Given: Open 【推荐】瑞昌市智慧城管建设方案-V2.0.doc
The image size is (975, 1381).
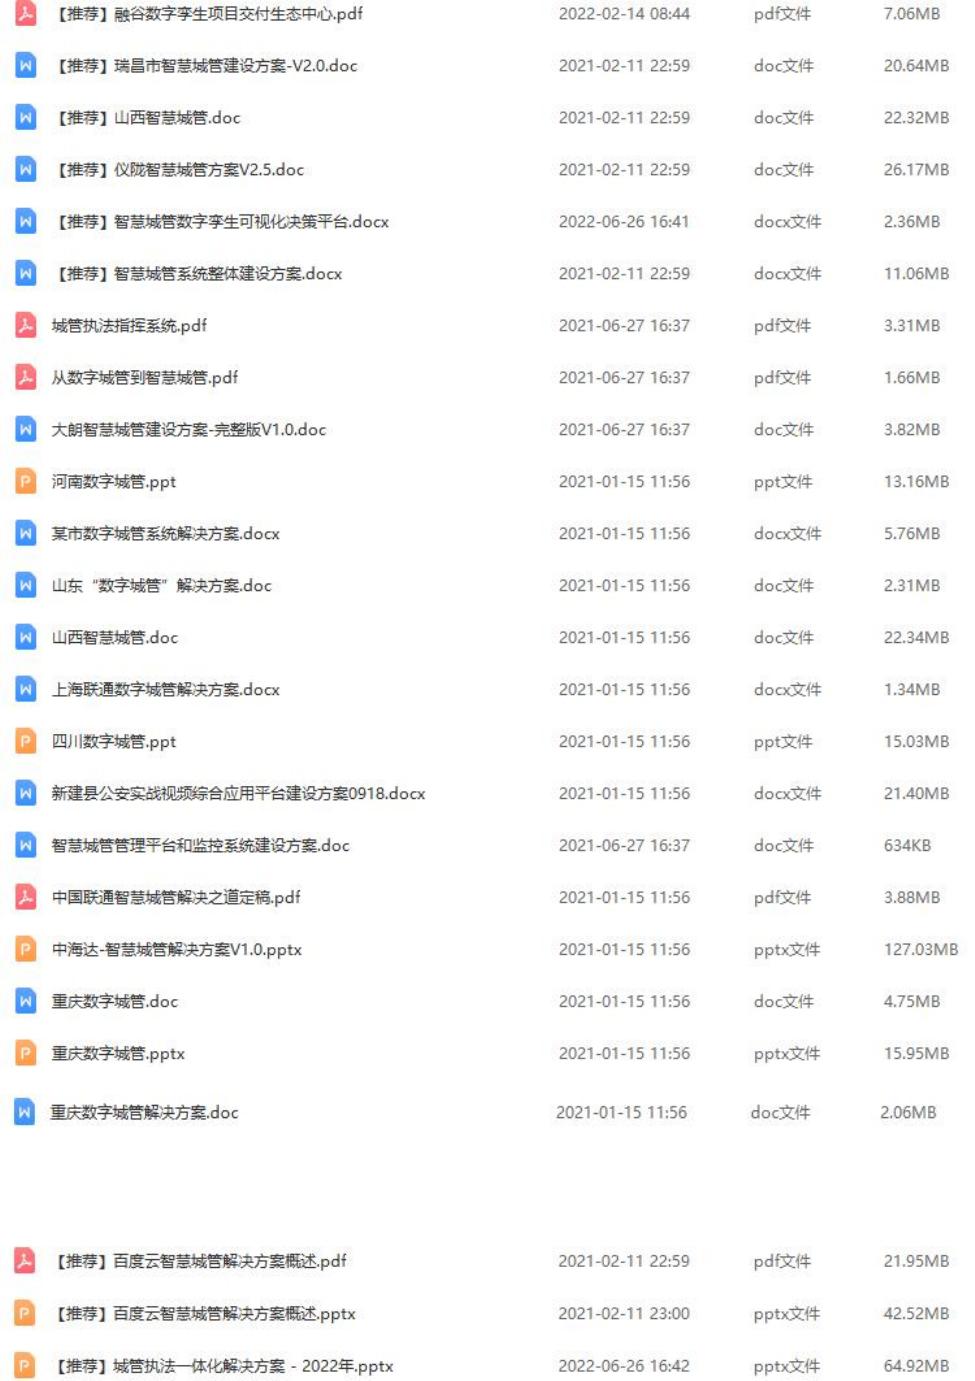Looking at the screenshot, I should tap(204, 66).
